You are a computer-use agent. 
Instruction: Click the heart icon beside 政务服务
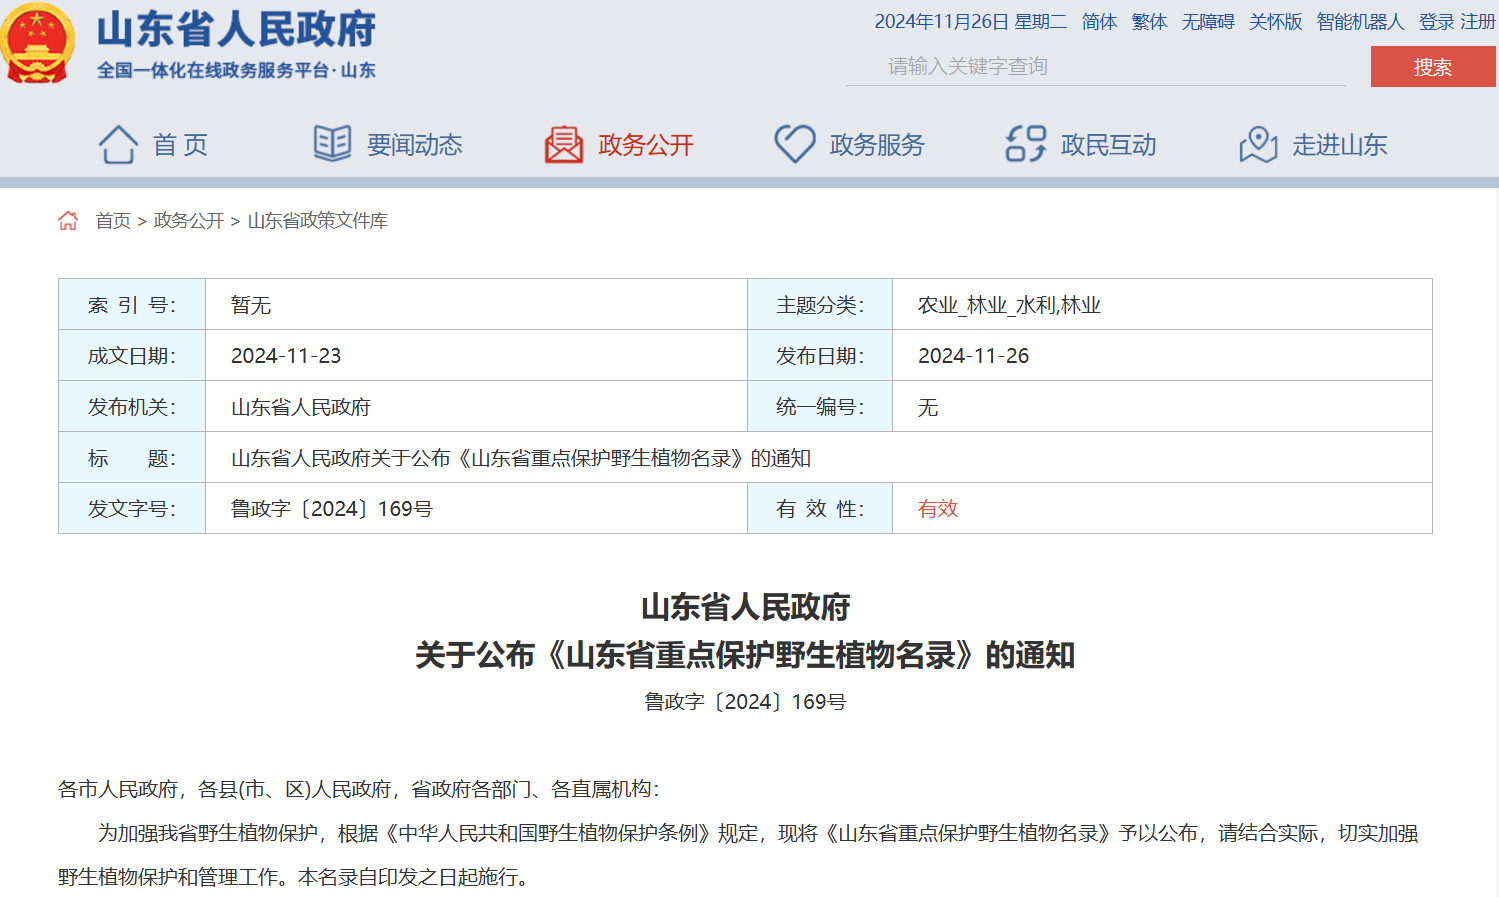(795, 144)
